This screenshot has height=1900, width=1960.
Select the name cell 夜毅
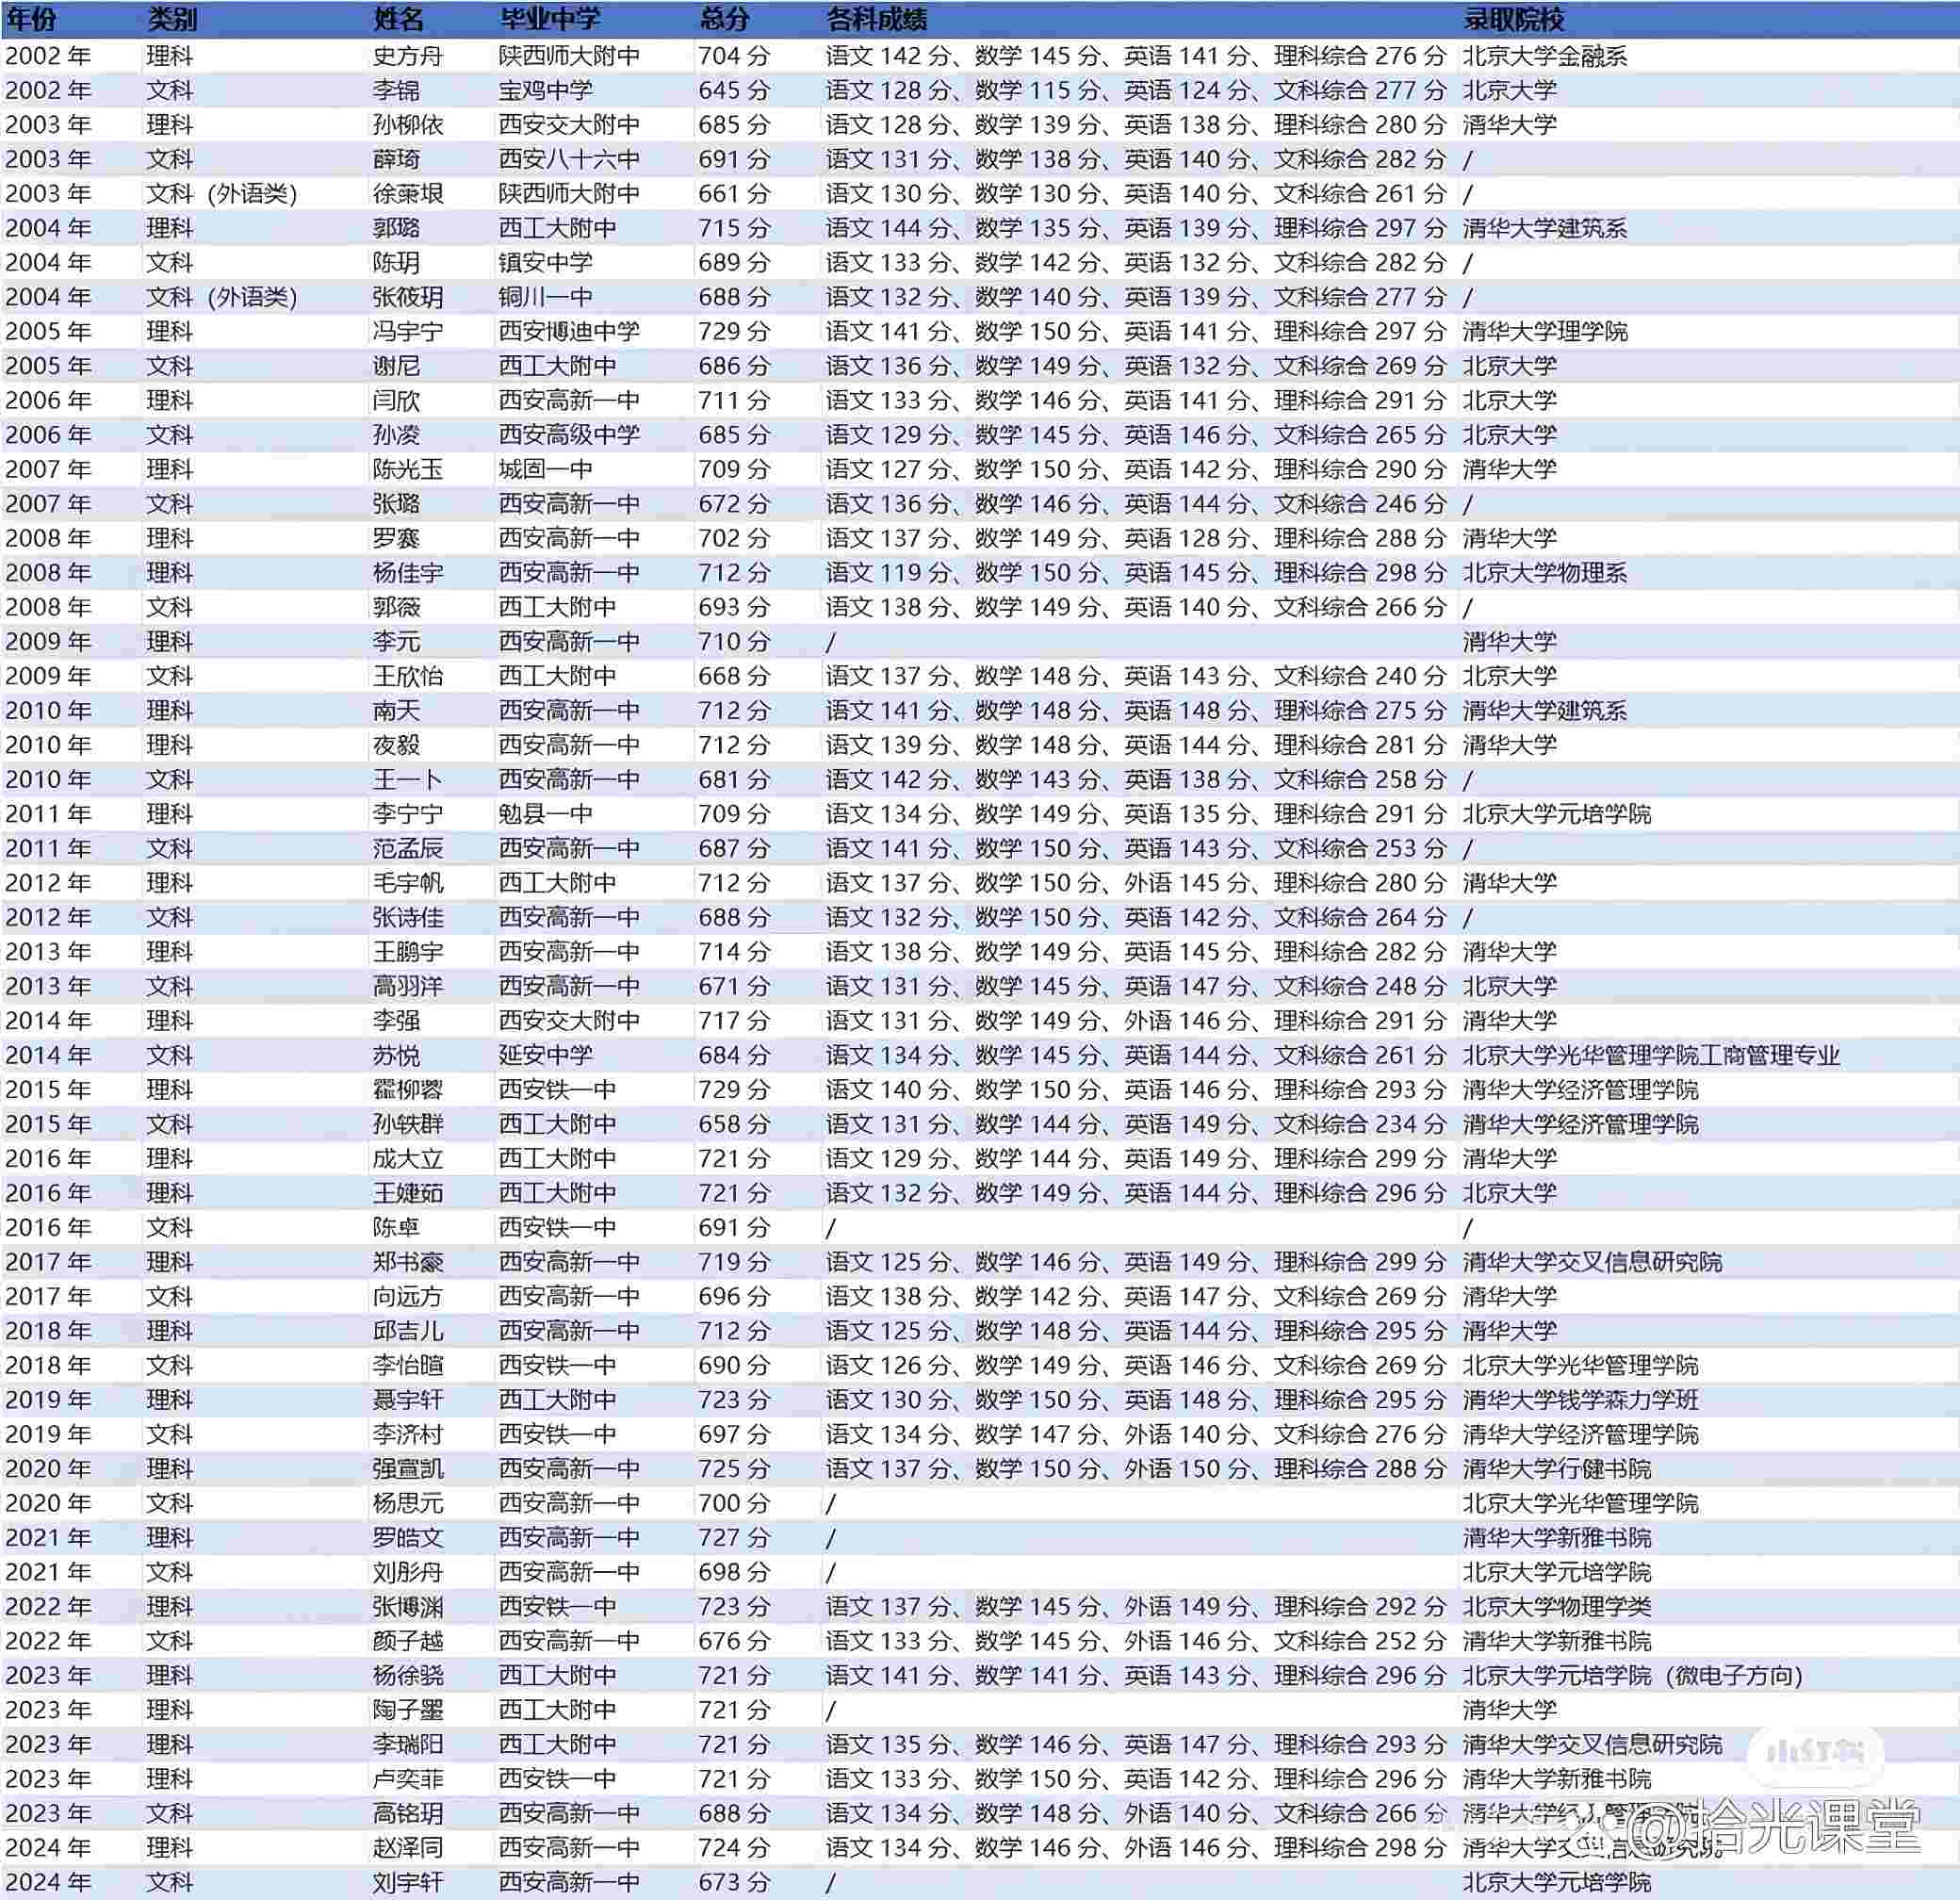(x=396, y=745)
